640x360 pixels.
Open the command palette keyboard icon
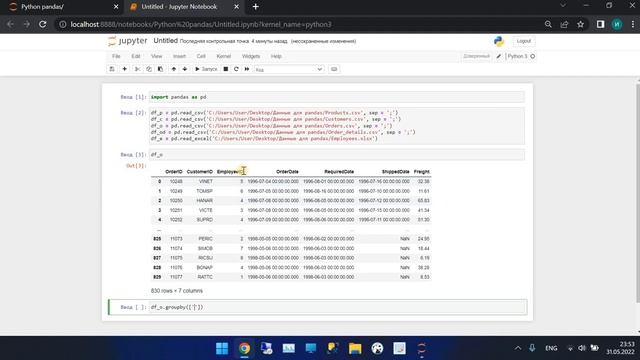(x=334, y=69)
